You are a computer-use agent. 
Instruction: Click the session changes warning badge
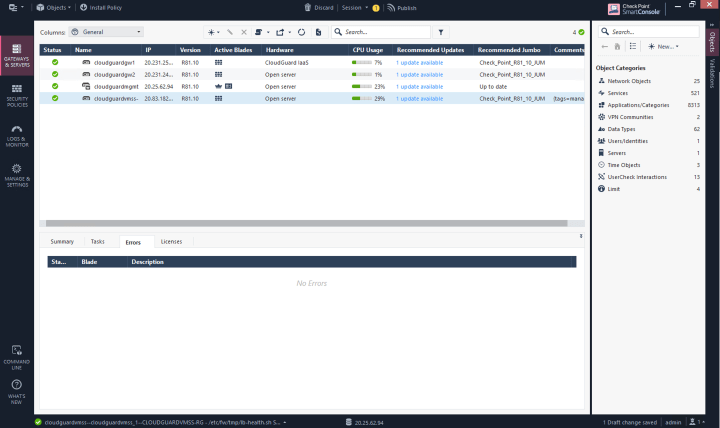coord(376,8)
